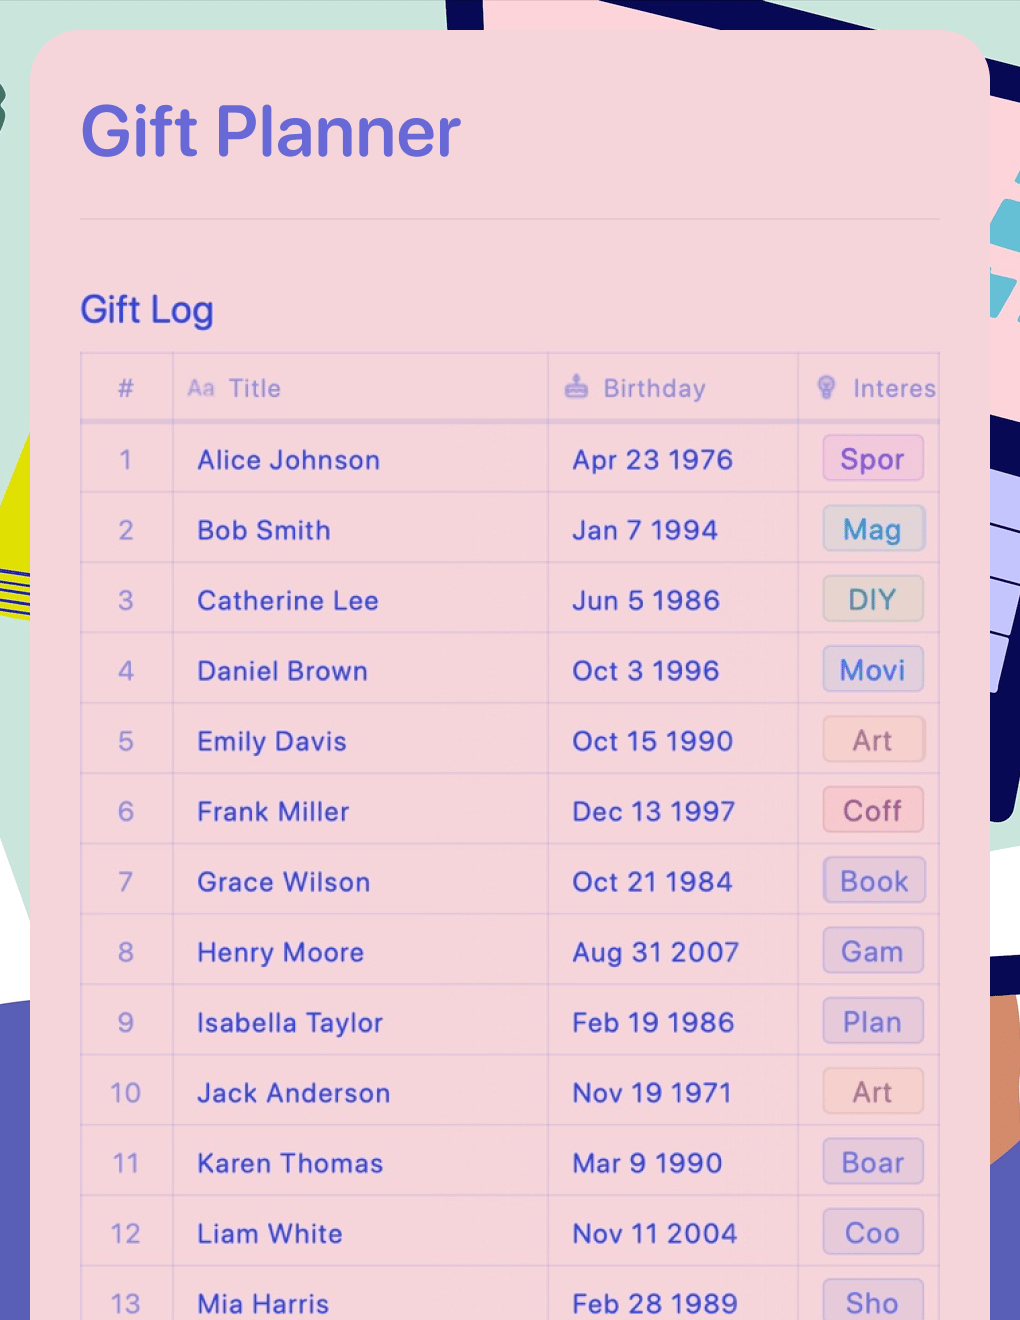This screenshot has height=1320, width=1020.
Task: Sort by the Title column header
Action: pos(254,388)
